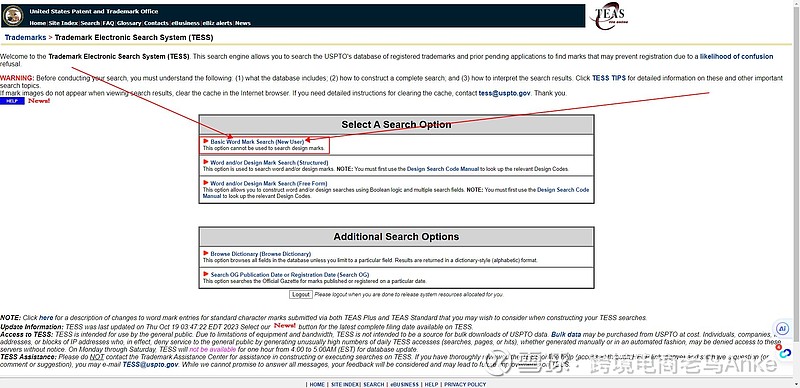The width and height of the screenshot is (800, 388).
Task: Click the red arrow beside Browse Dictionary
Action: pyautogui.click(x=206, y=253)
